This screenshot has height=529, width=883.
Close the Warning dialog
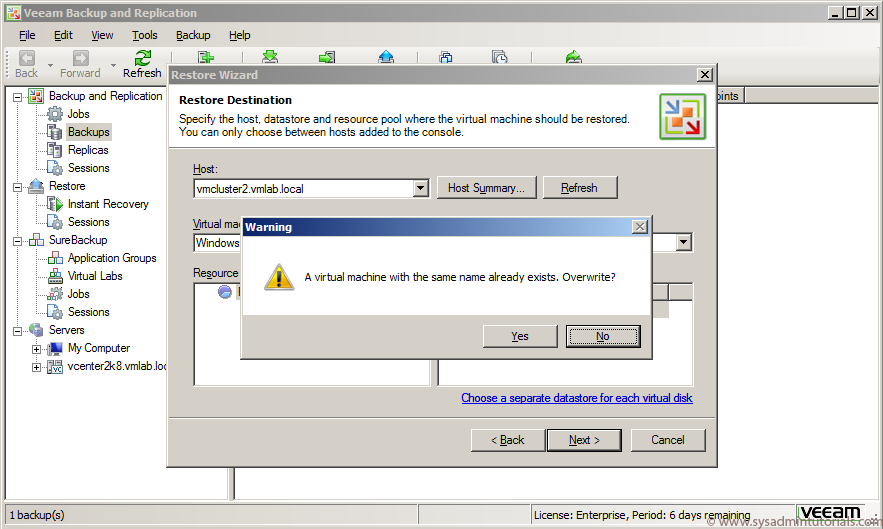tap(640, 226)
